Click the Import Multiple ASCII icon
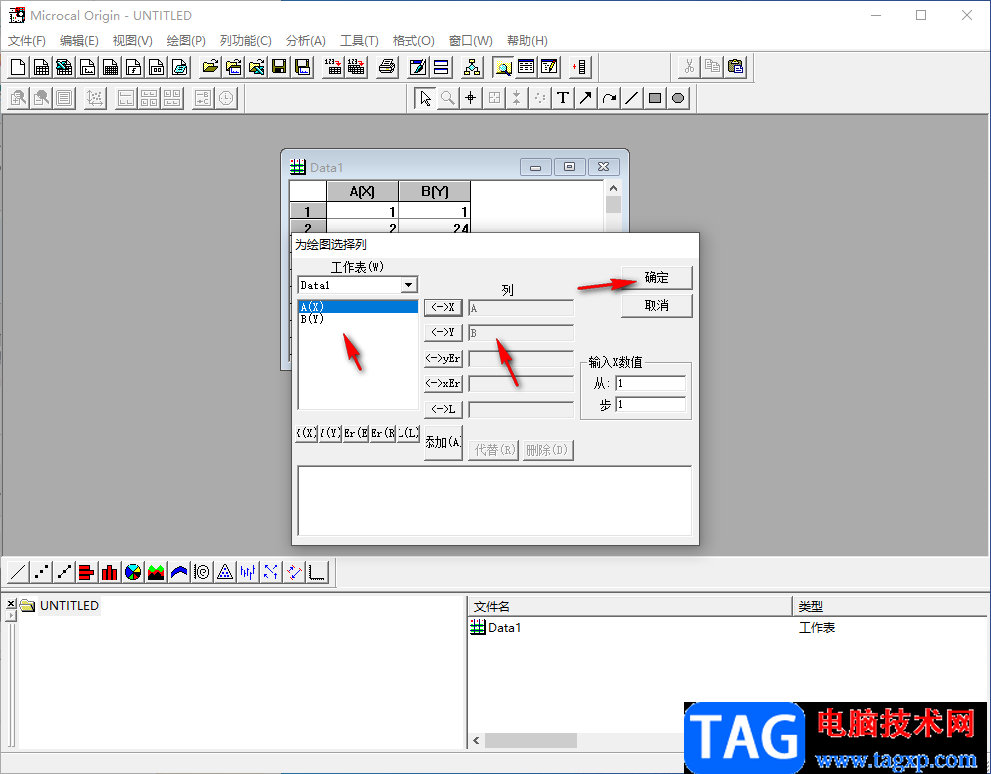Screen dimensions: 991x774 tap(356, 67)
